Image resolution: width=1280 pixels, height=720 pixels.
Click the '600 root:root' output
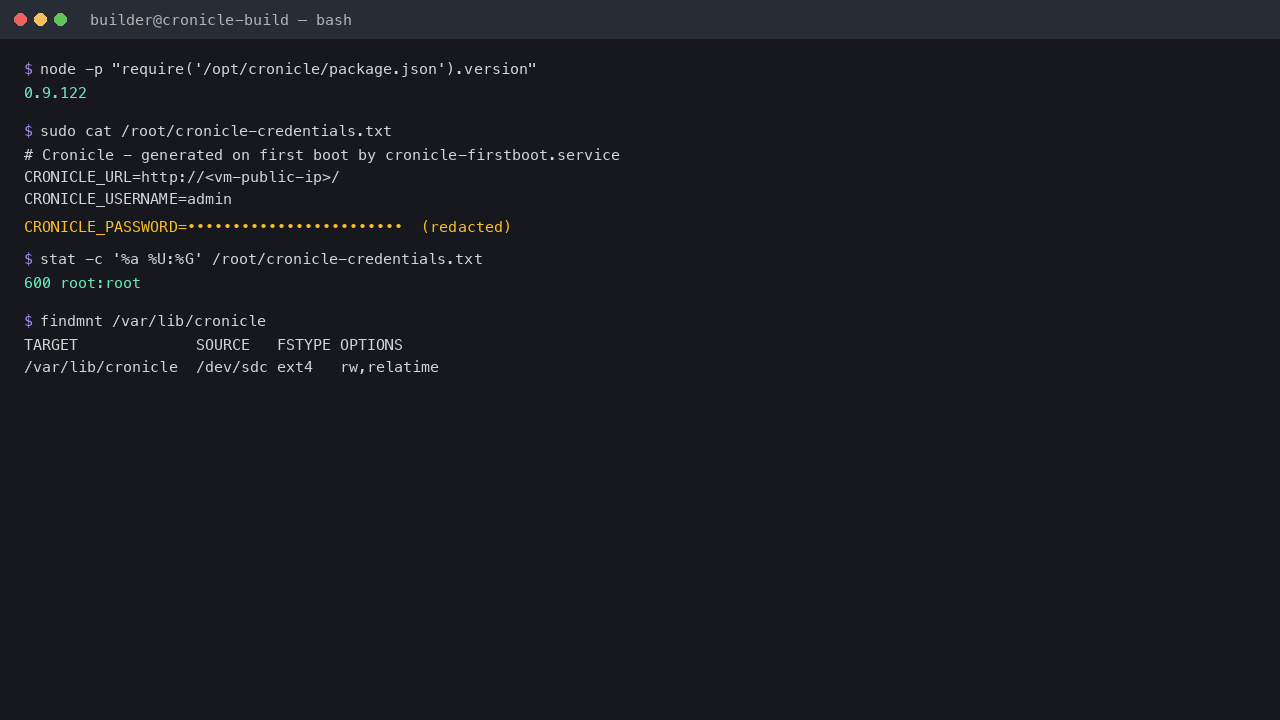[82, 283]
